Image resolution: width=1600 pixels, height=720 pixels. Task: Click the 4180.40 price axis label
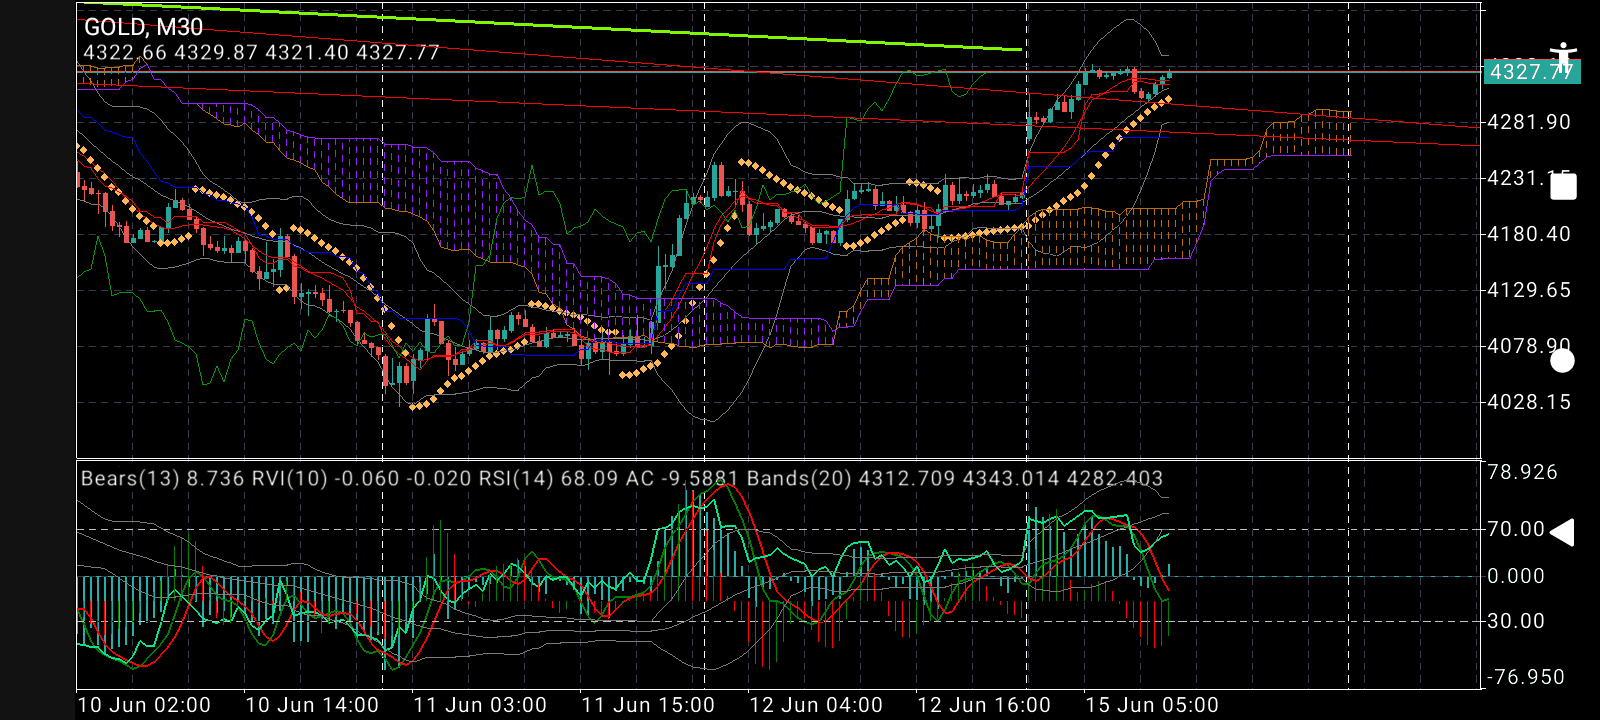[1529, 234]
